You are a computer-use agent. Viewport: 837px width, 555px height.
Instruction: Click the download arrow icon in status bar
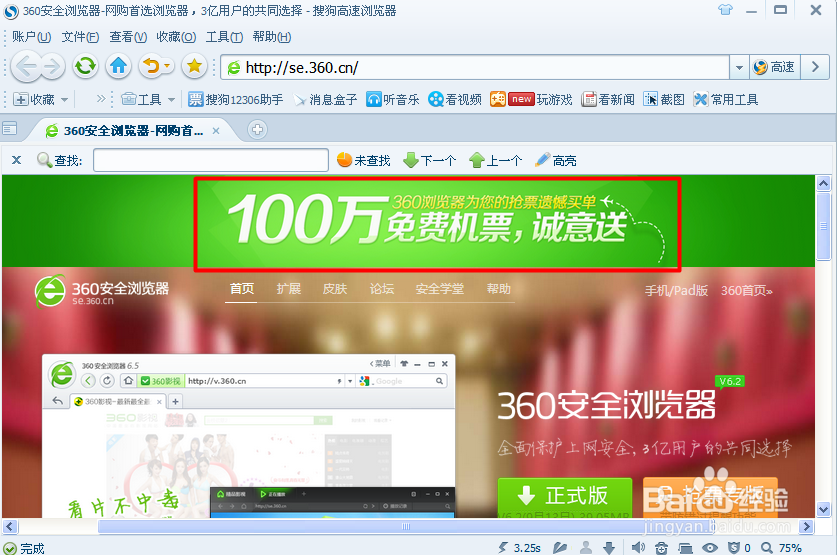click(x=609, y=548)
